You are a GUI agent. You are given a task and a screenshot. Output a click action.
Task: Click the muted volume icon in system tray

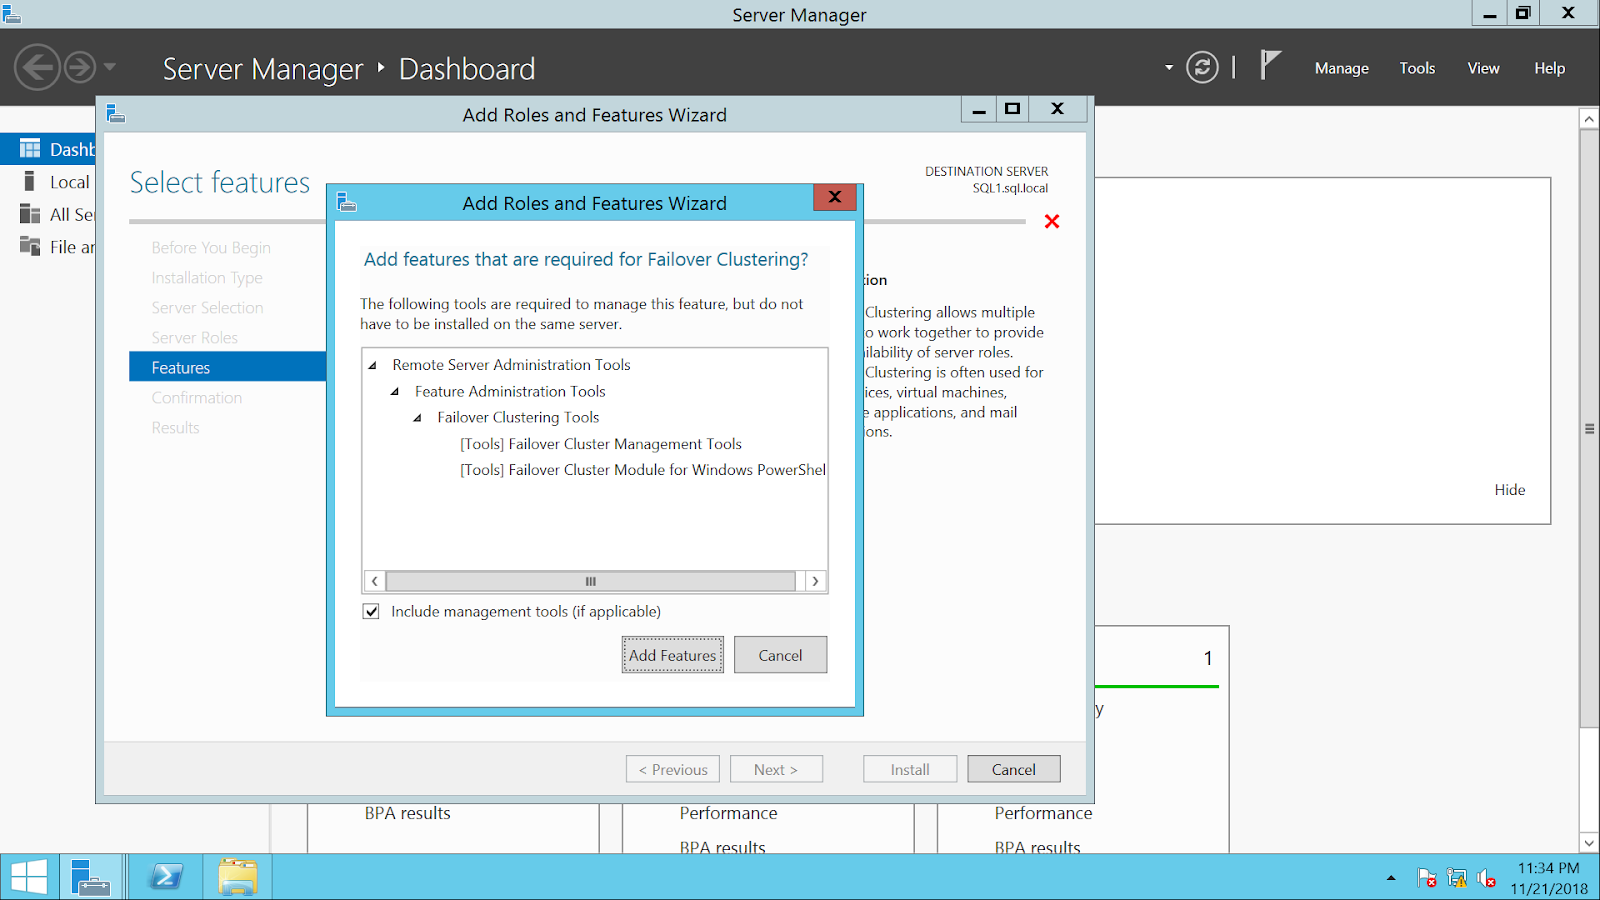pos(1486,877)
